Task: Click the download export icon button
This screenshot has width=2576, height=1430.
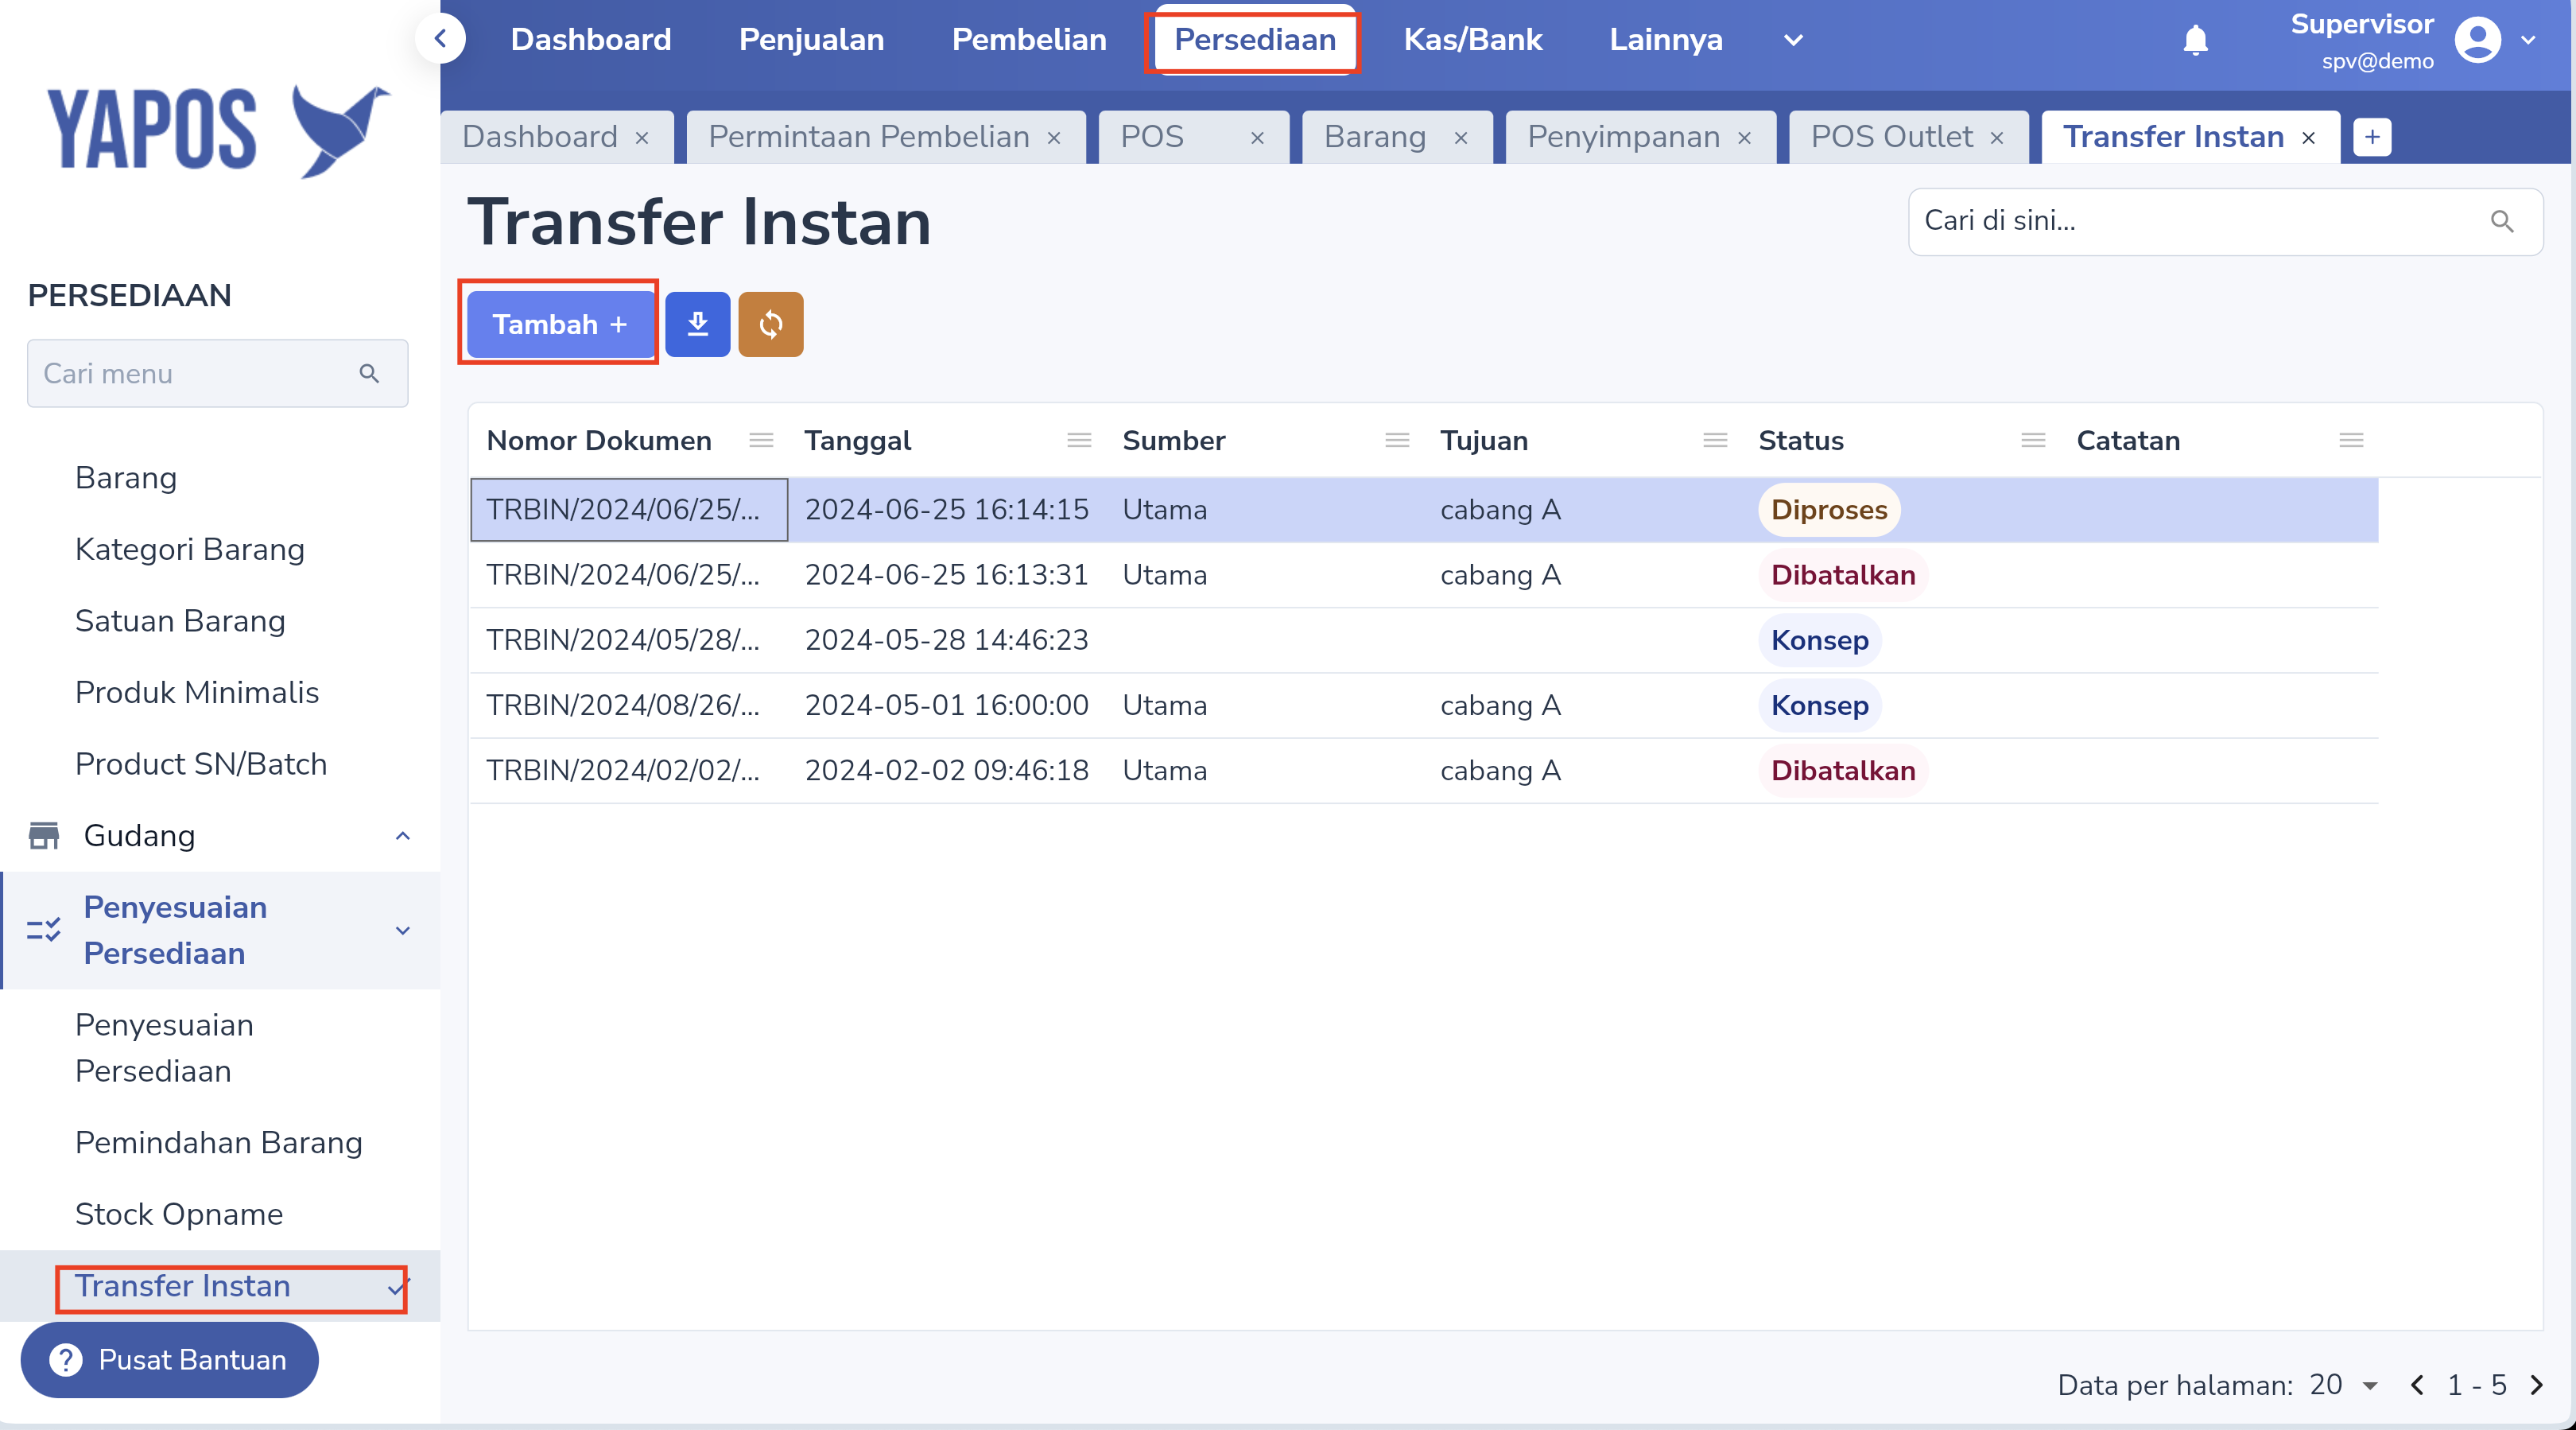Action: coord(697,324)
